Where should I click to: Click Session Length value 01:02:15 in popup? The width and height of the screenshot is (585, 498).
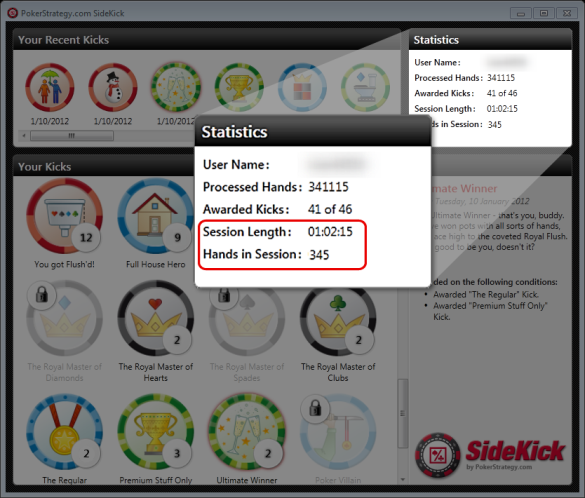[330, 232]
